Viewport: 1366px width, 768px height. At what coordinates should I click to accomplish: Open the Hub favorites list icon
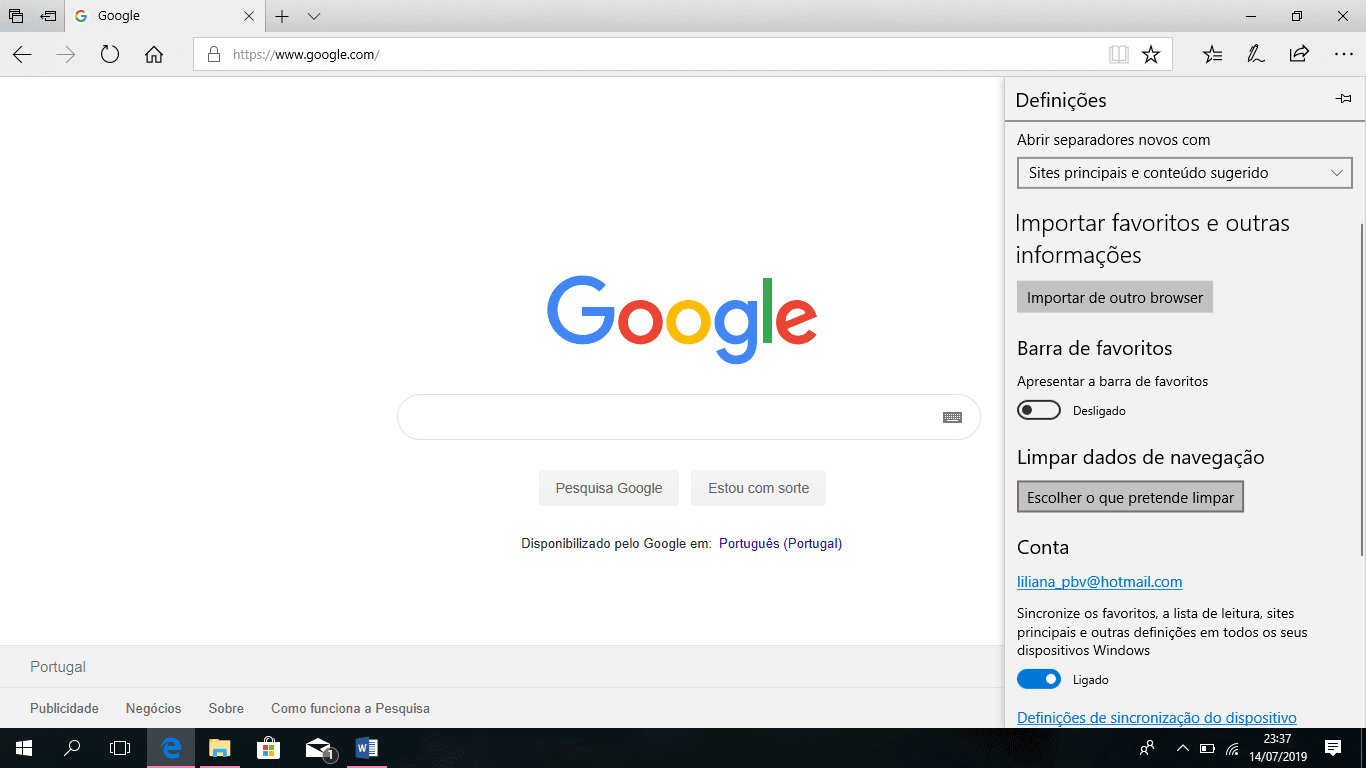(1212, 54)
